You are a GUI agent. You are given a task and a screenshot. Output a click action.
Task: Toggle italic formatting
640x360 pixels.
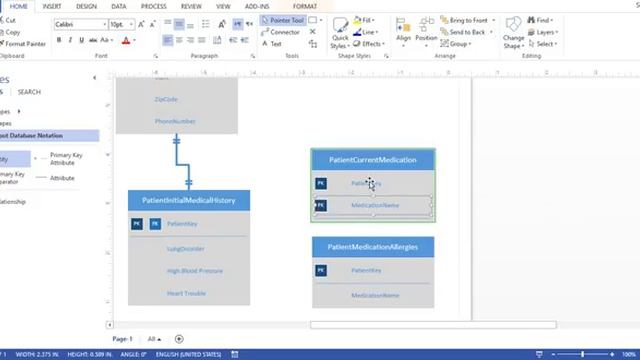pyautogui.click(x=70, y=40)
